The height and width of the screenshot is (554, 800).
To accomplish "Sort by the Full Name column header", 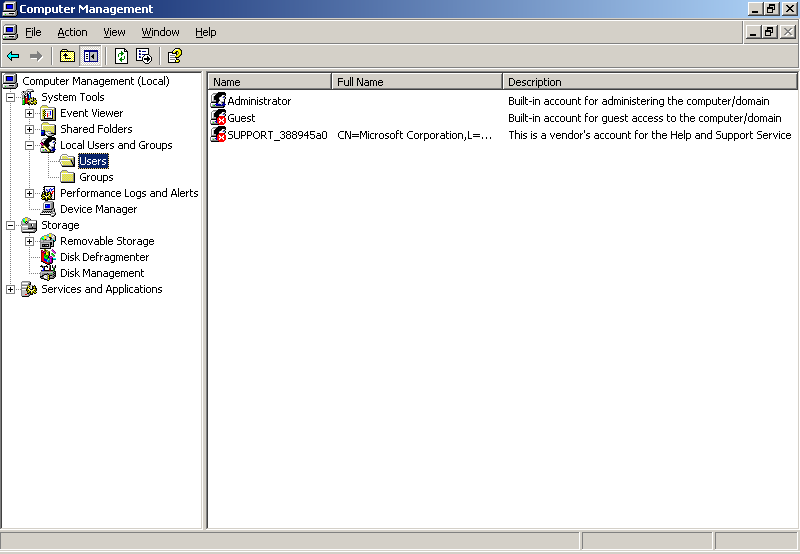I will [417, 82].
